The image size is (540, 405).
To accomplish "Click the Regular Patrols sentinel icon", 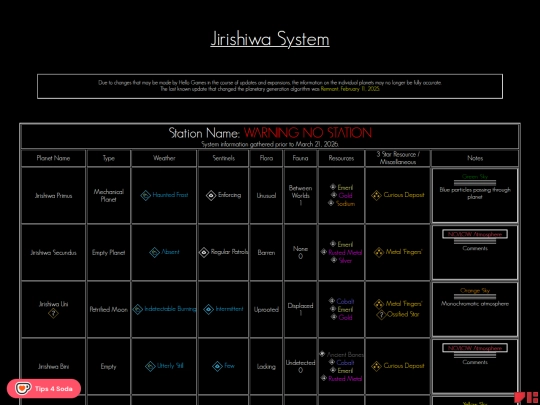I will [x=204, y=252].
